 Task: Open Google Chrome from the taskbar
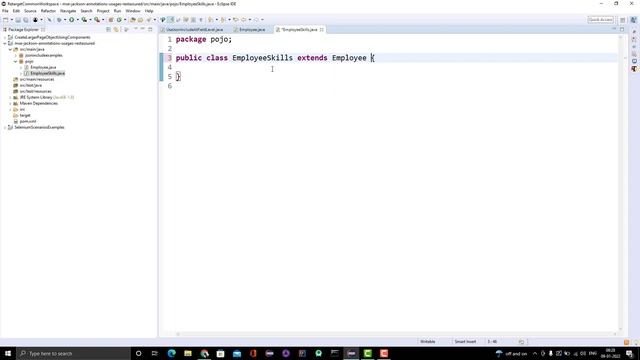204,353
